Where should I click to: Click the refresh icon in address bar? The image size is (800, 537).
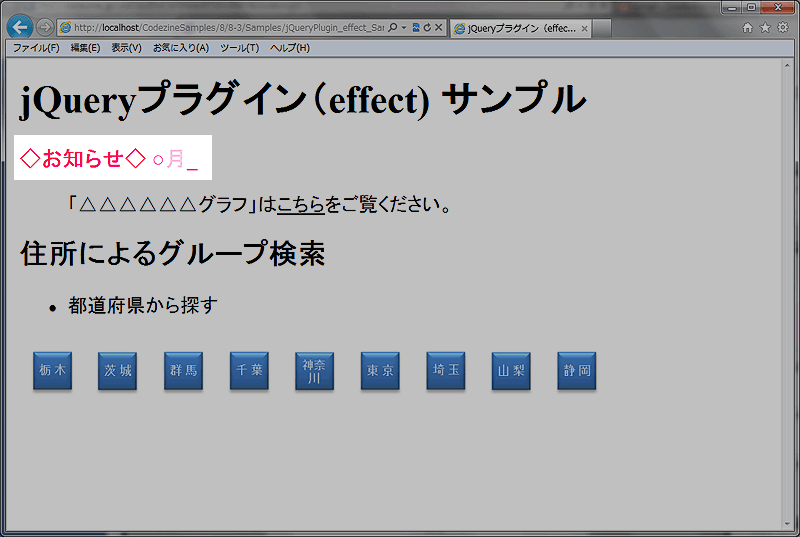[427, 28]
